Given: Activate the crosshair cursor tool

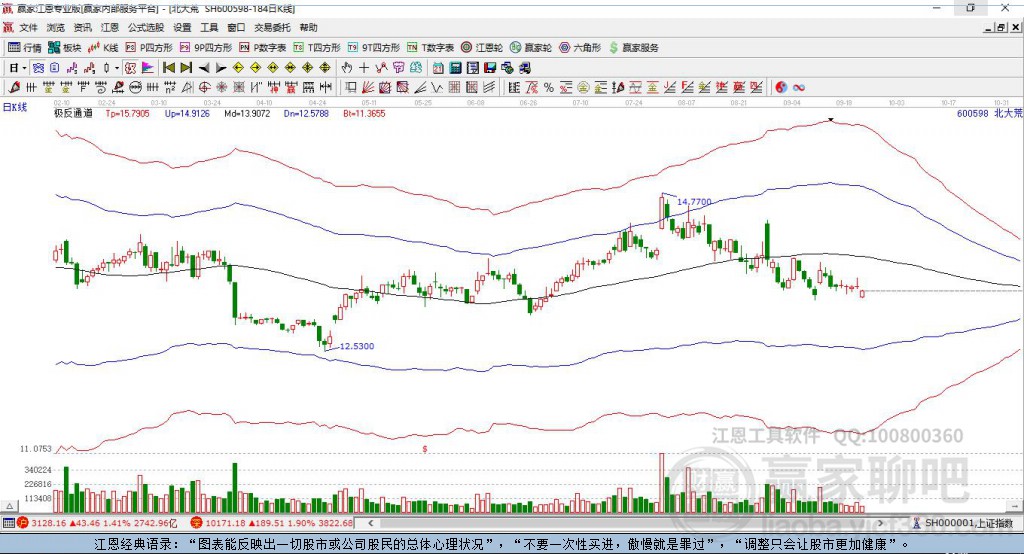Looking at the screenshot, I should click(x=364, y=68).
